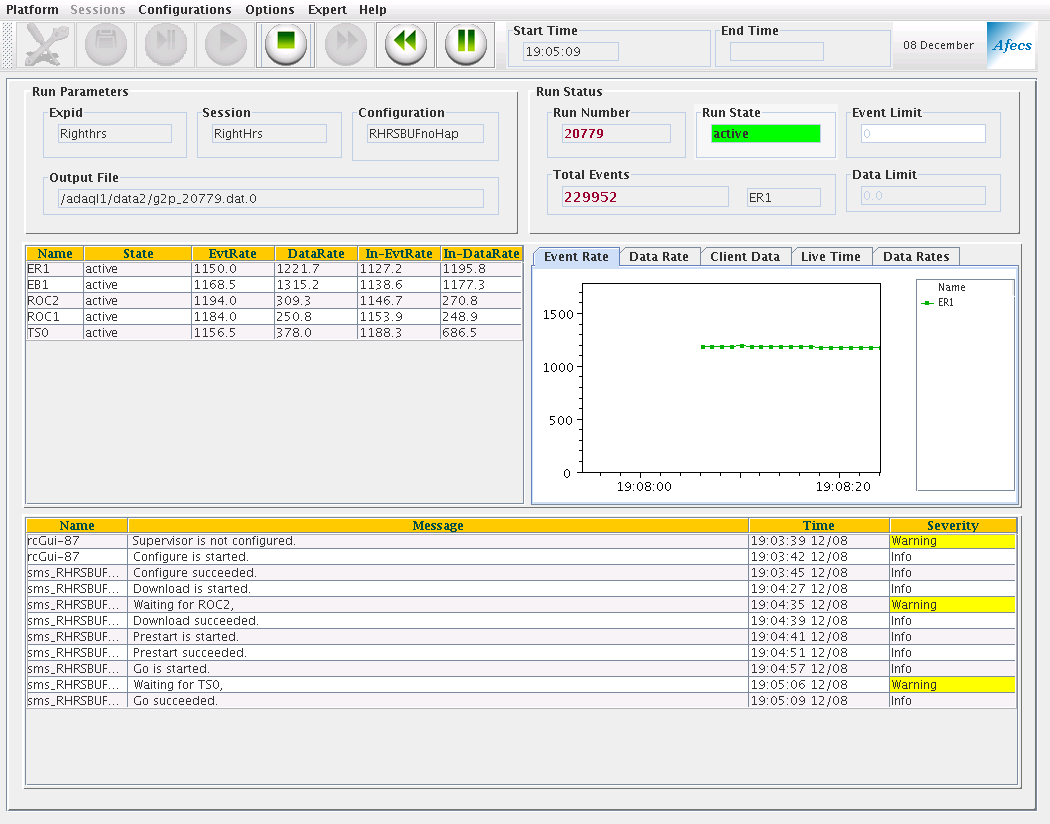Image resolution: width=1050 pixels, height=824 pixels.
Task: Open the Sessions menu
Action: 98,9
